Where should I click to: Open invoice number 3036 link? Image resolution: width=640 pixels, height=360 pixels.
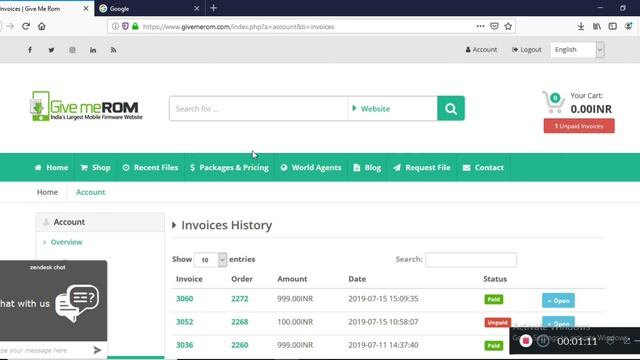tap(184, 345)
